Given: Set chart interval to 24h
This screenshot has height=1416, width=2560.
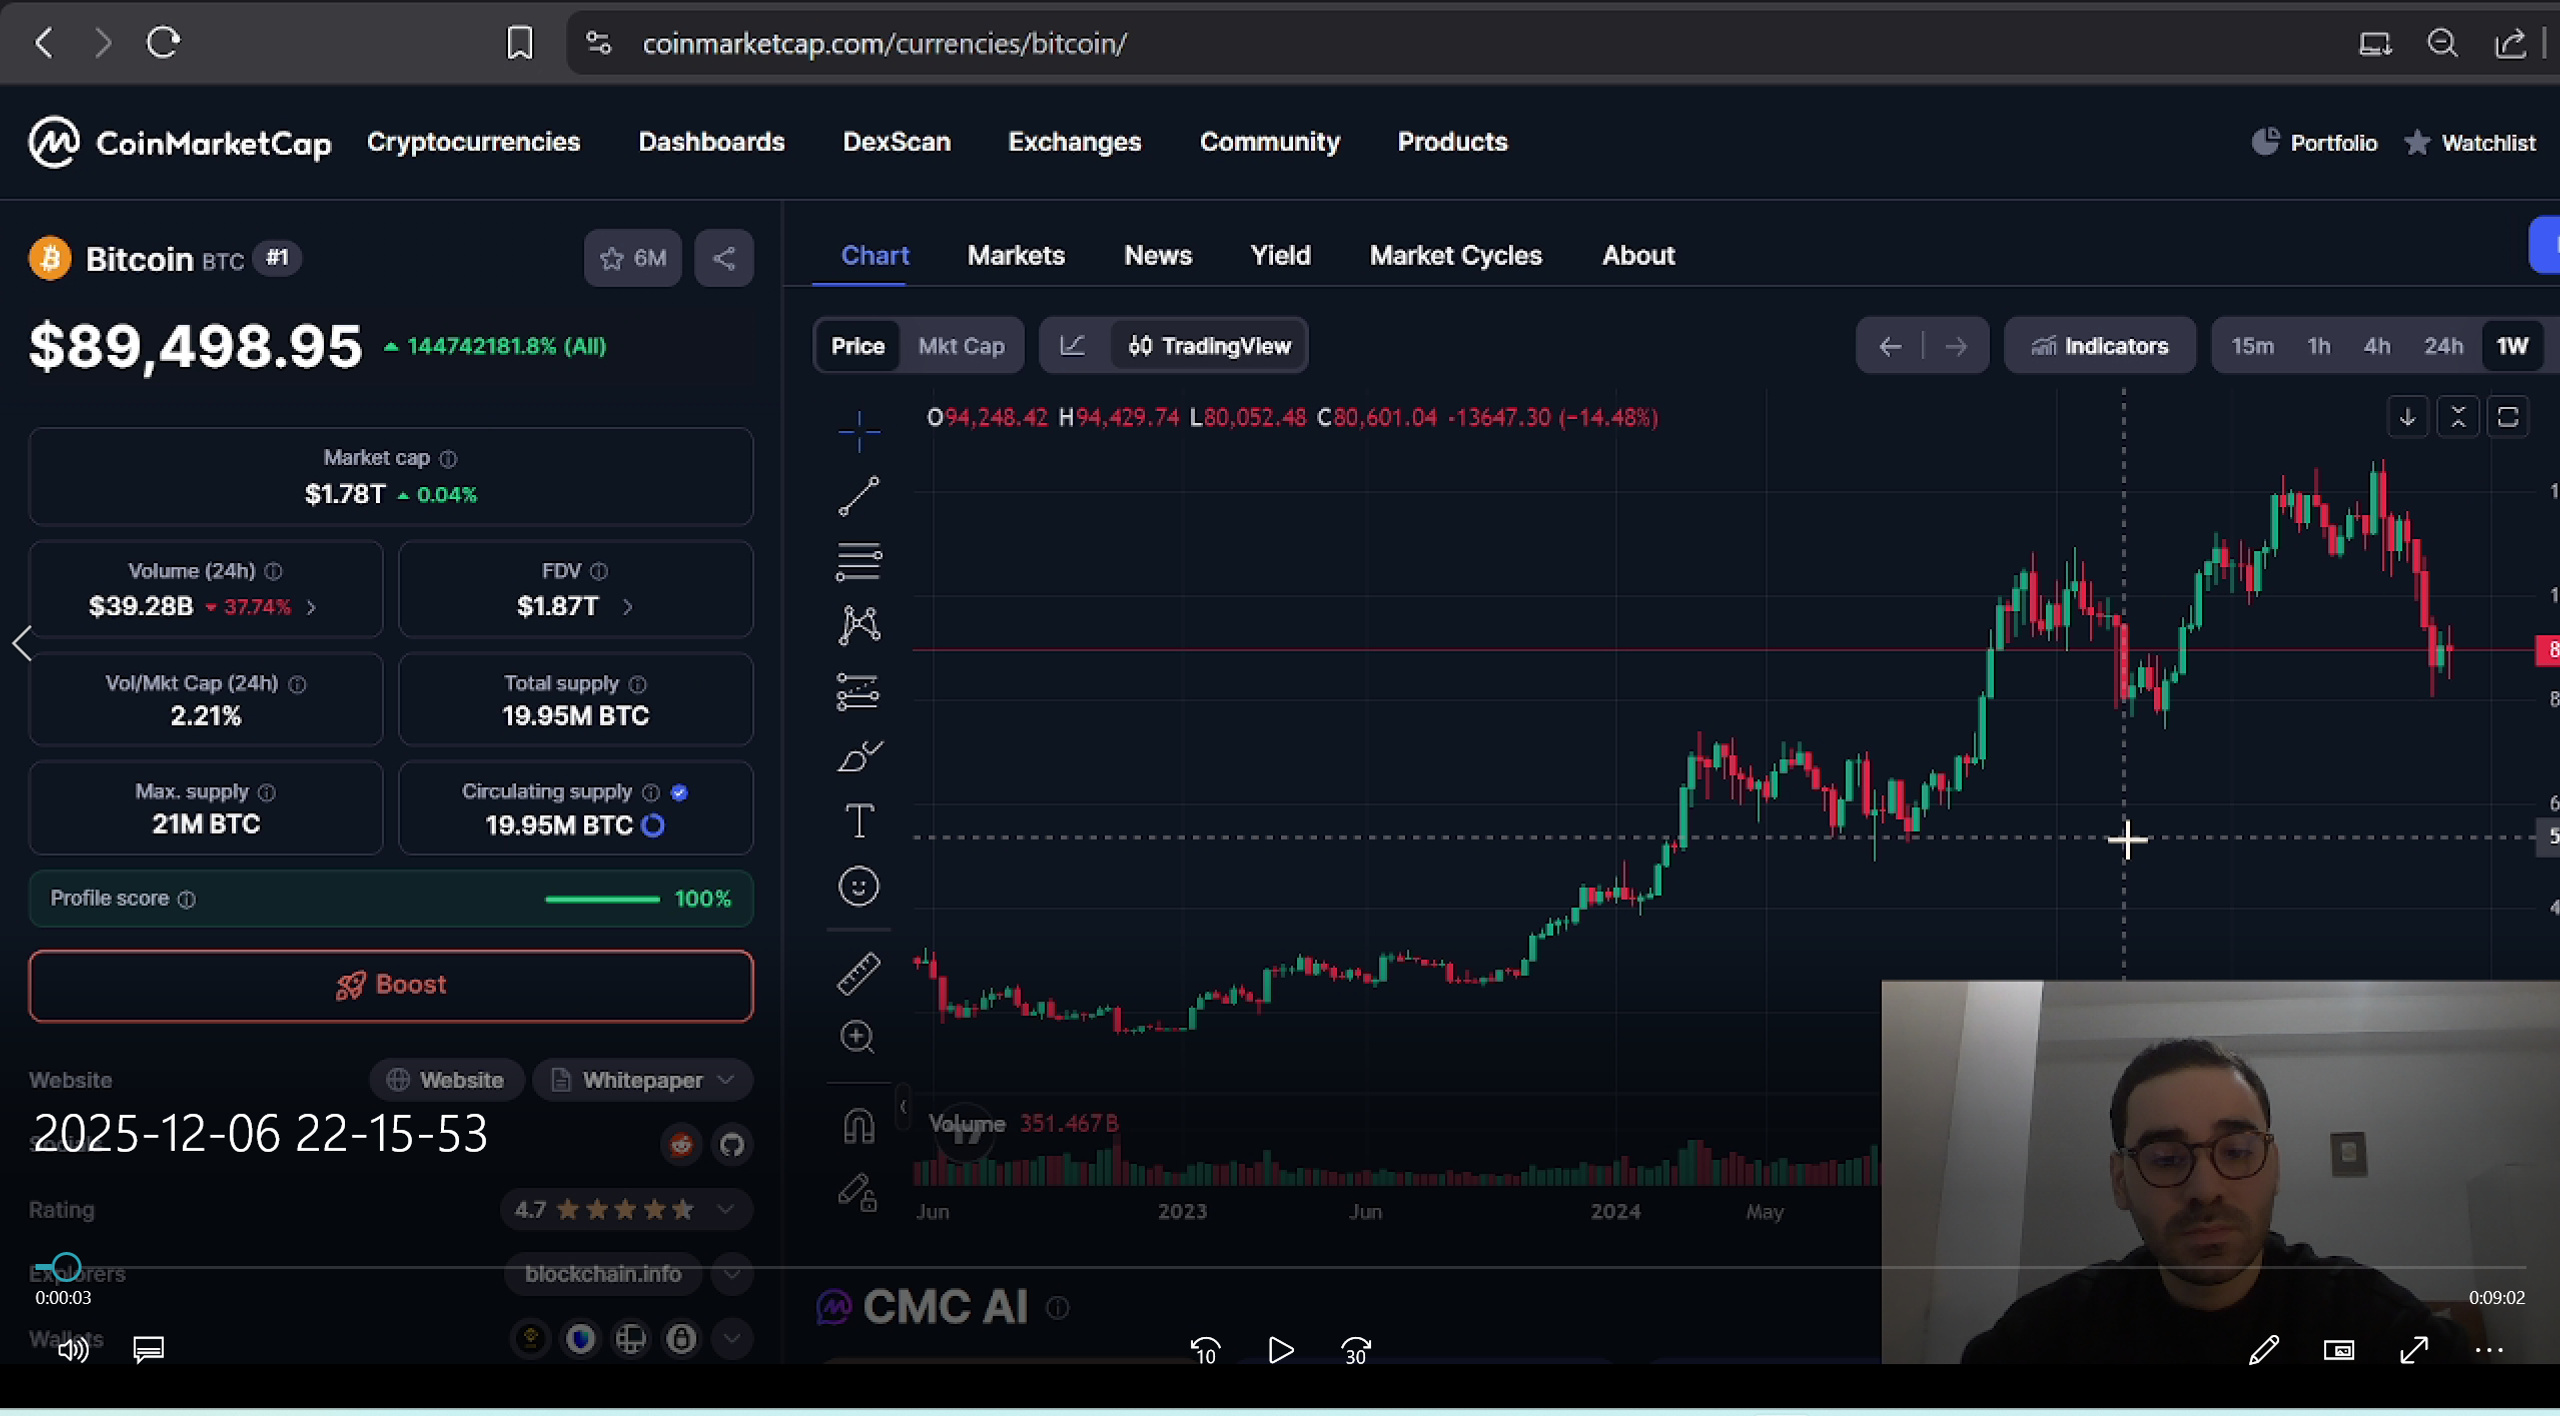Looking at the screenshot, I should point(2442,346).
